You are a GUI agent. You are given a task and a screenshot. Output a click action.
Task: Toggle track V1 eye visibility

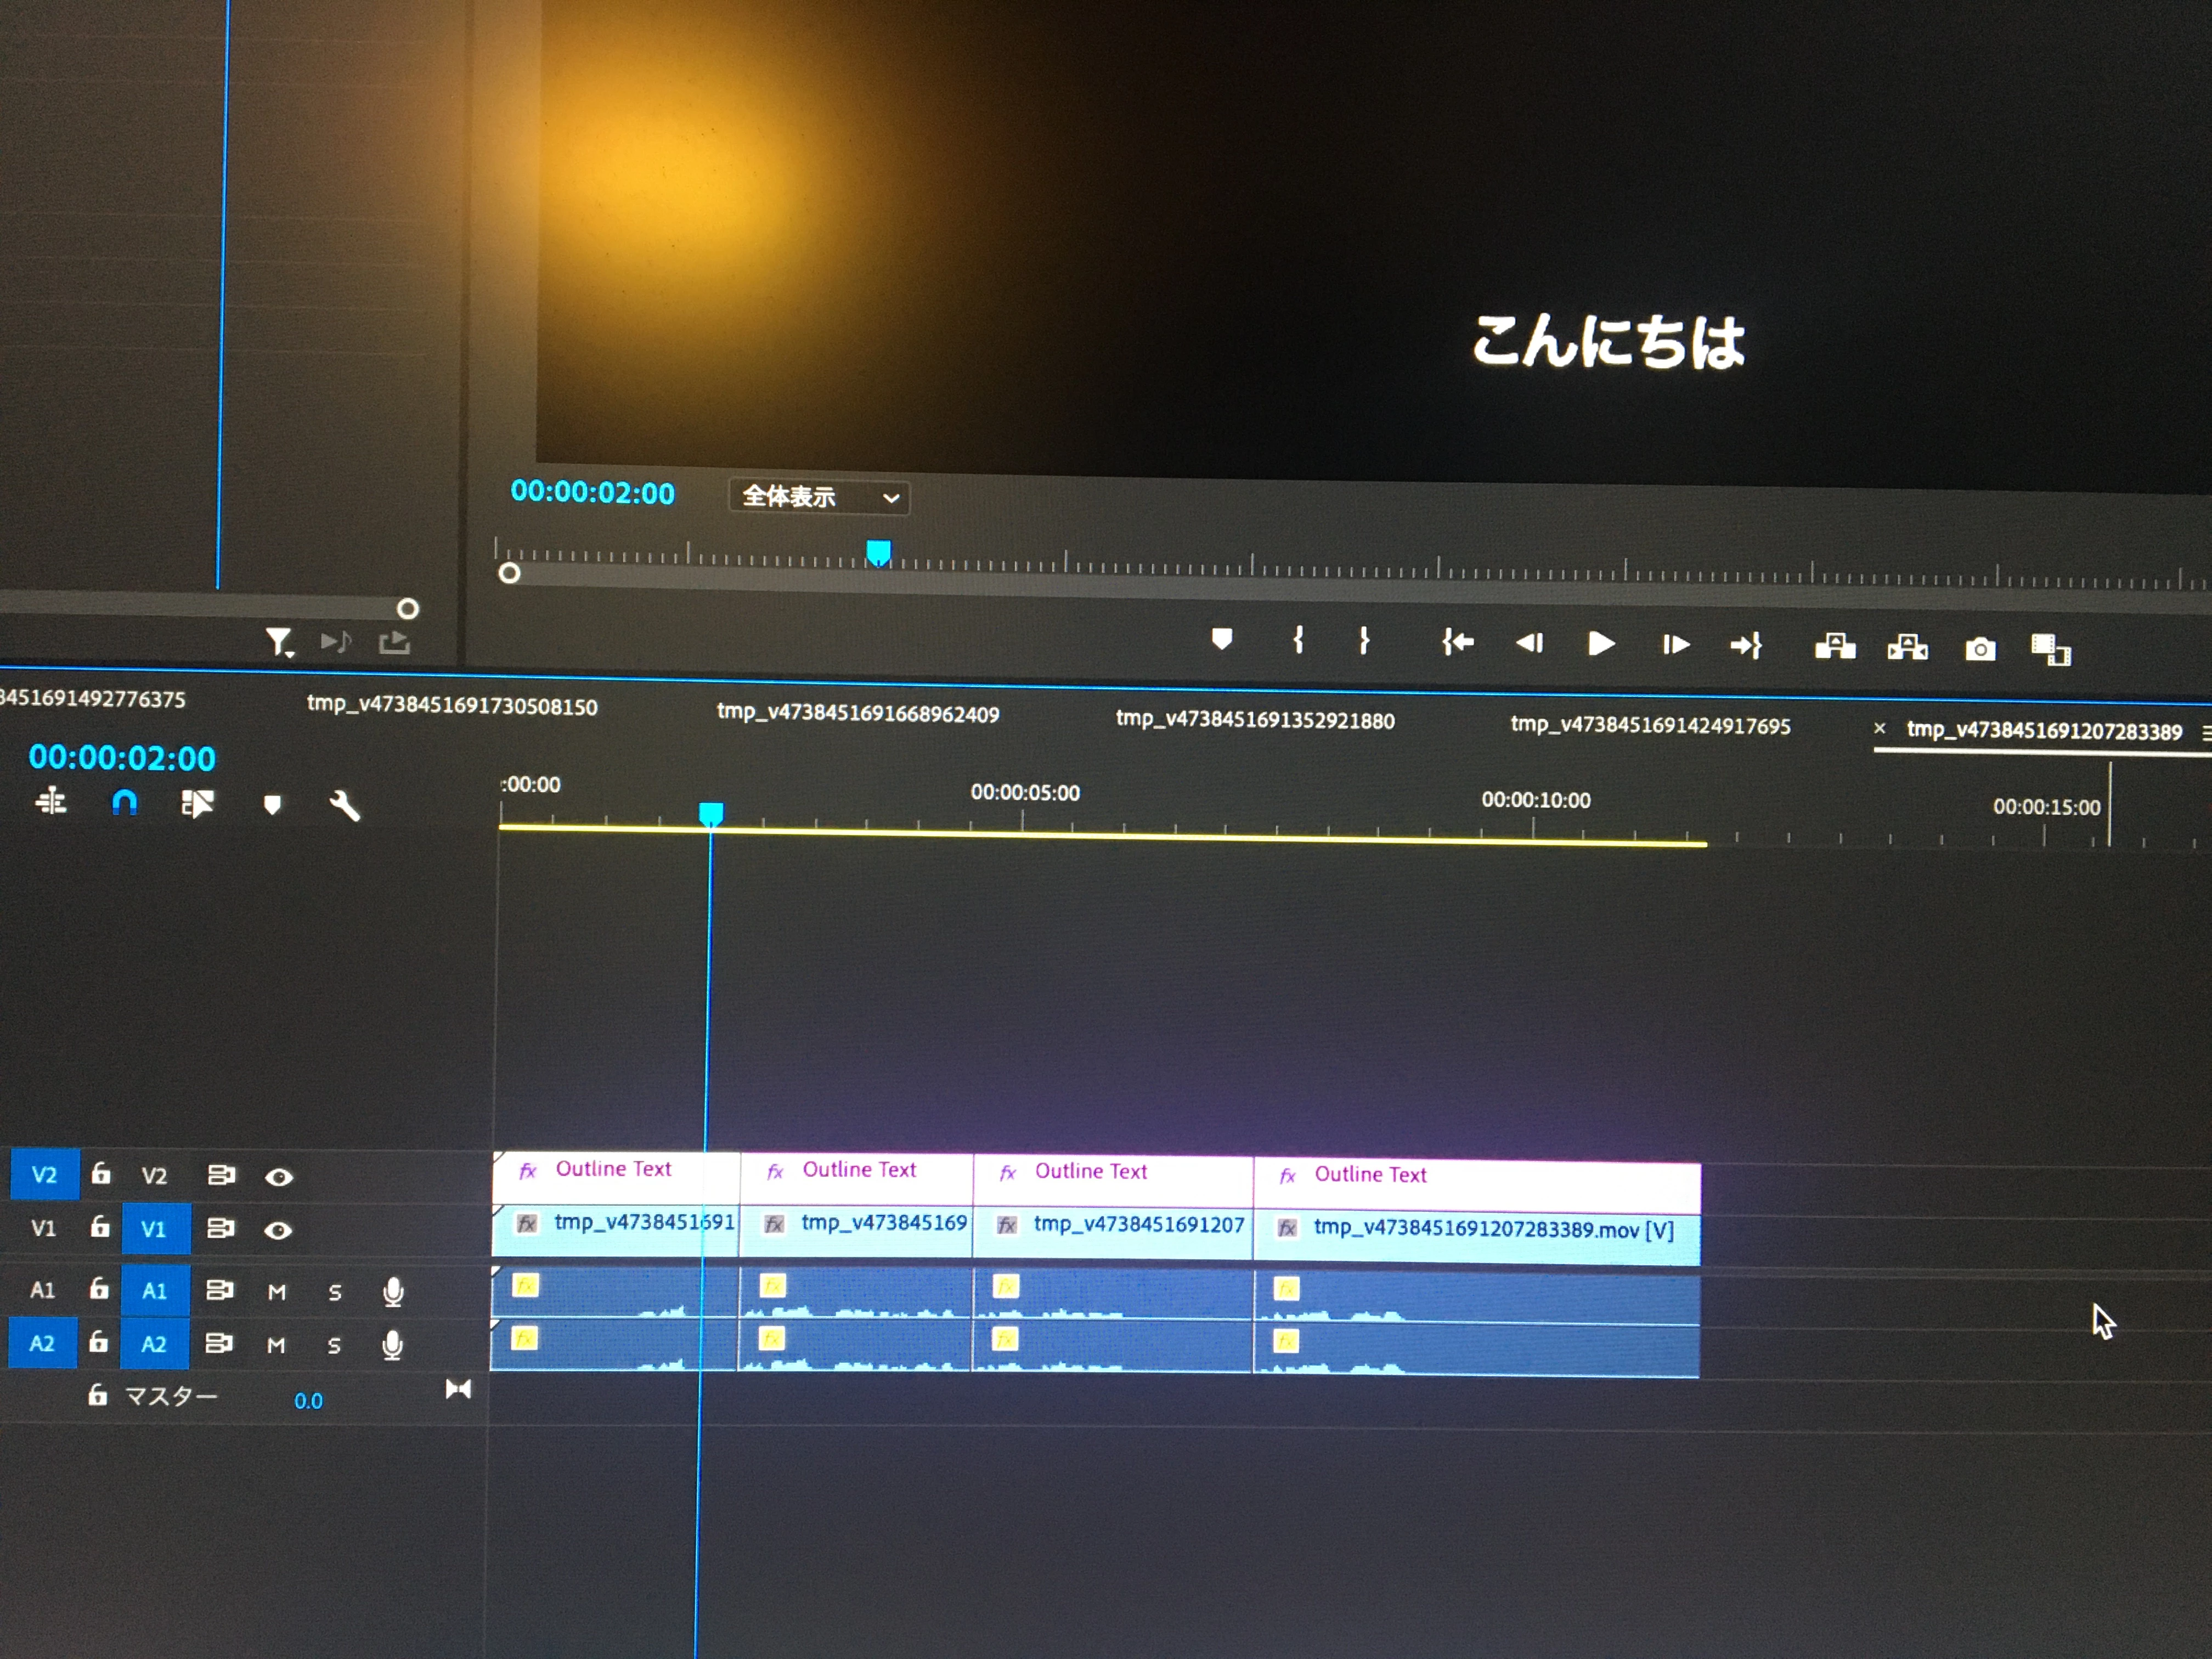tap(278, 1230)
